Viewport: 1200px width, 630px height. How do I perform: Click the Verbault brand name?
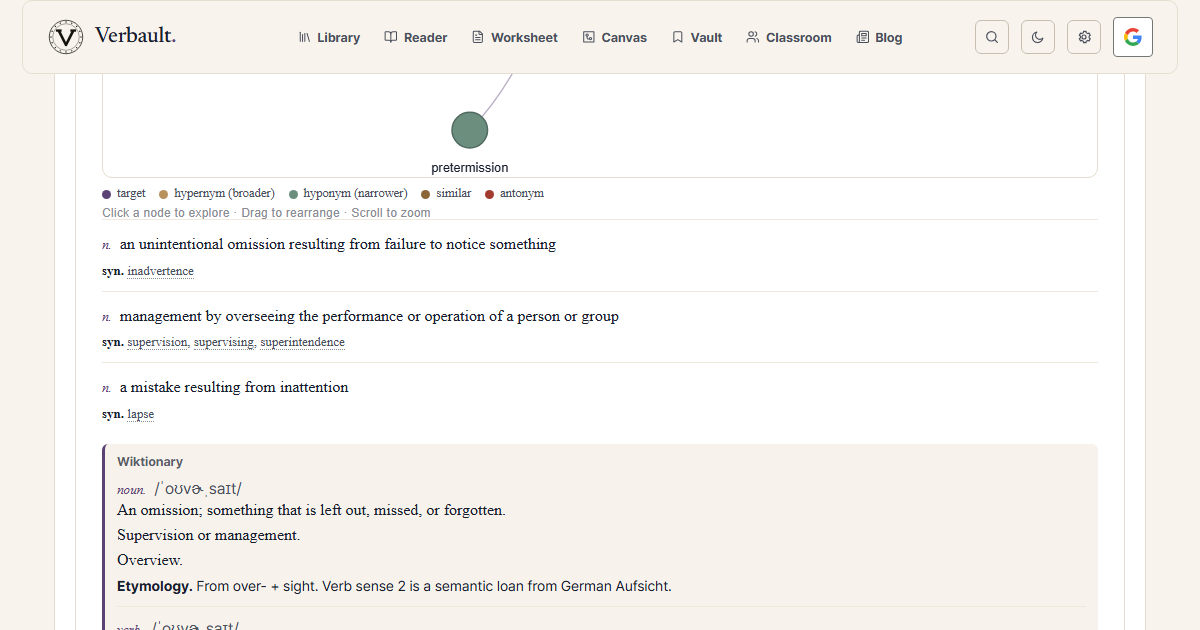135,36
